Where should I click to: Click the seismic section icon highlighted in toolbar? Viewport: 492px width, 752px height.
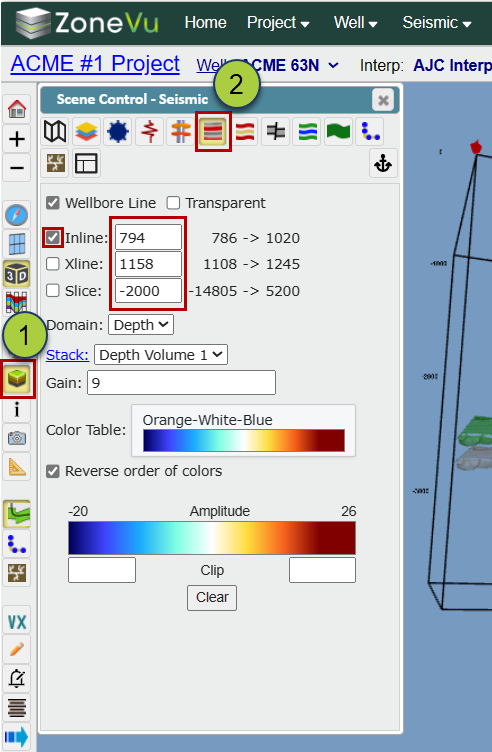point(213,131)
